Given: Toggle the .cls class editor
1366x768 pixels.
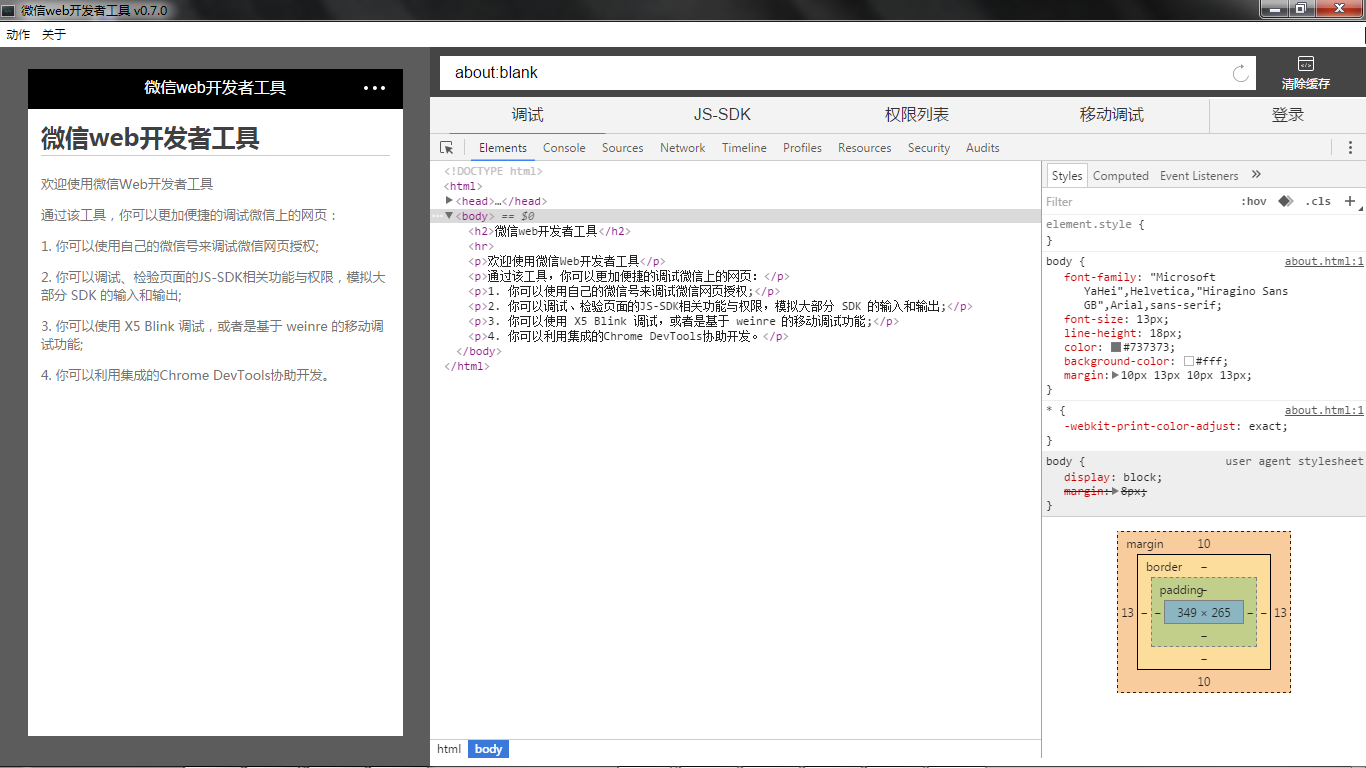Looking at the screenshot, I should click(1318, 201).
